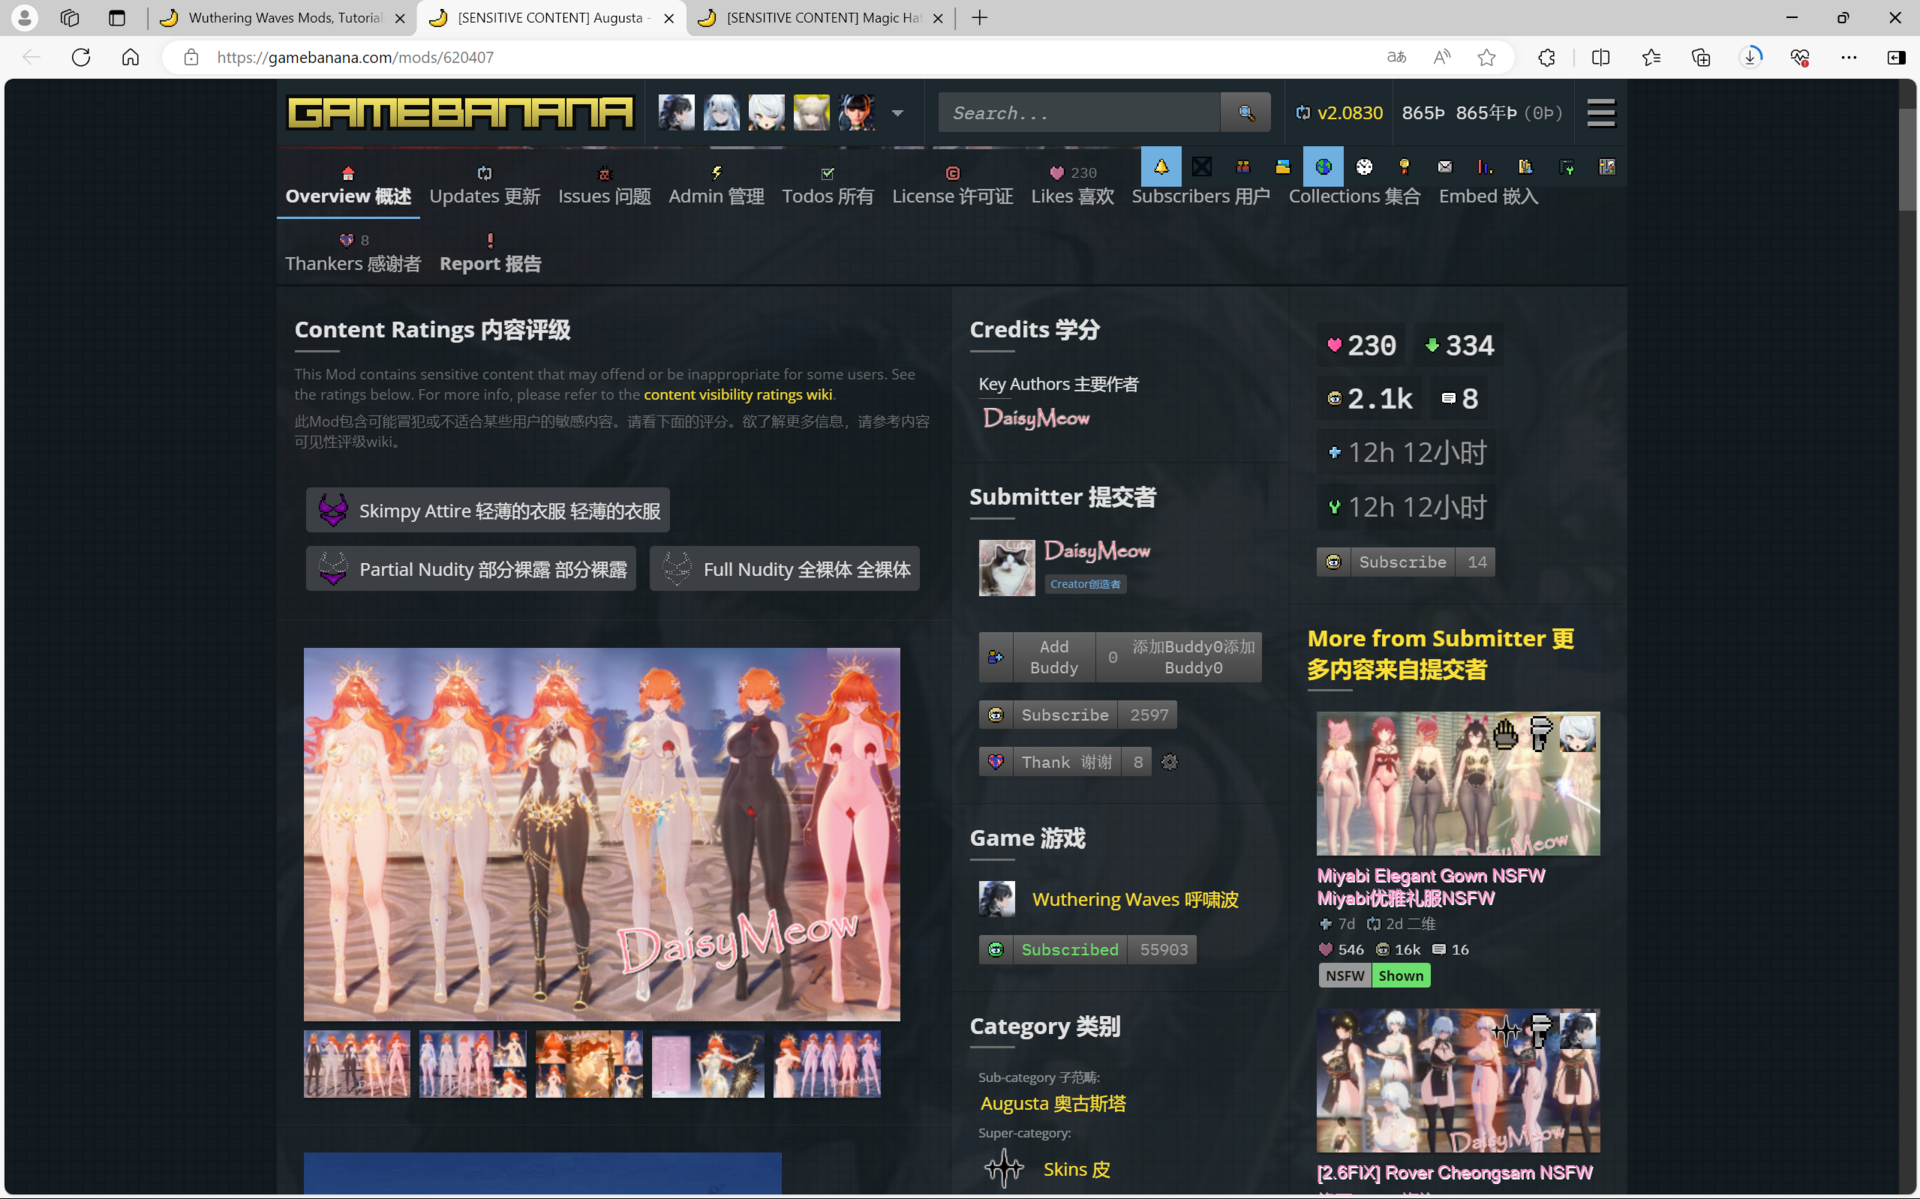Switch to the Updates tab
Viewport: 1920px width, 1199px height.
[x=485, y=186]
